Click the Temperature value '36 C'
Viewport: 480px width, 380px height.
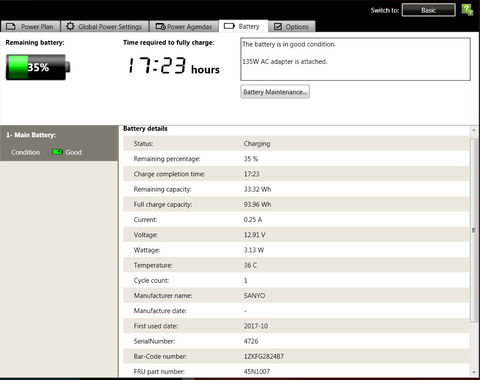coord(250,265)
